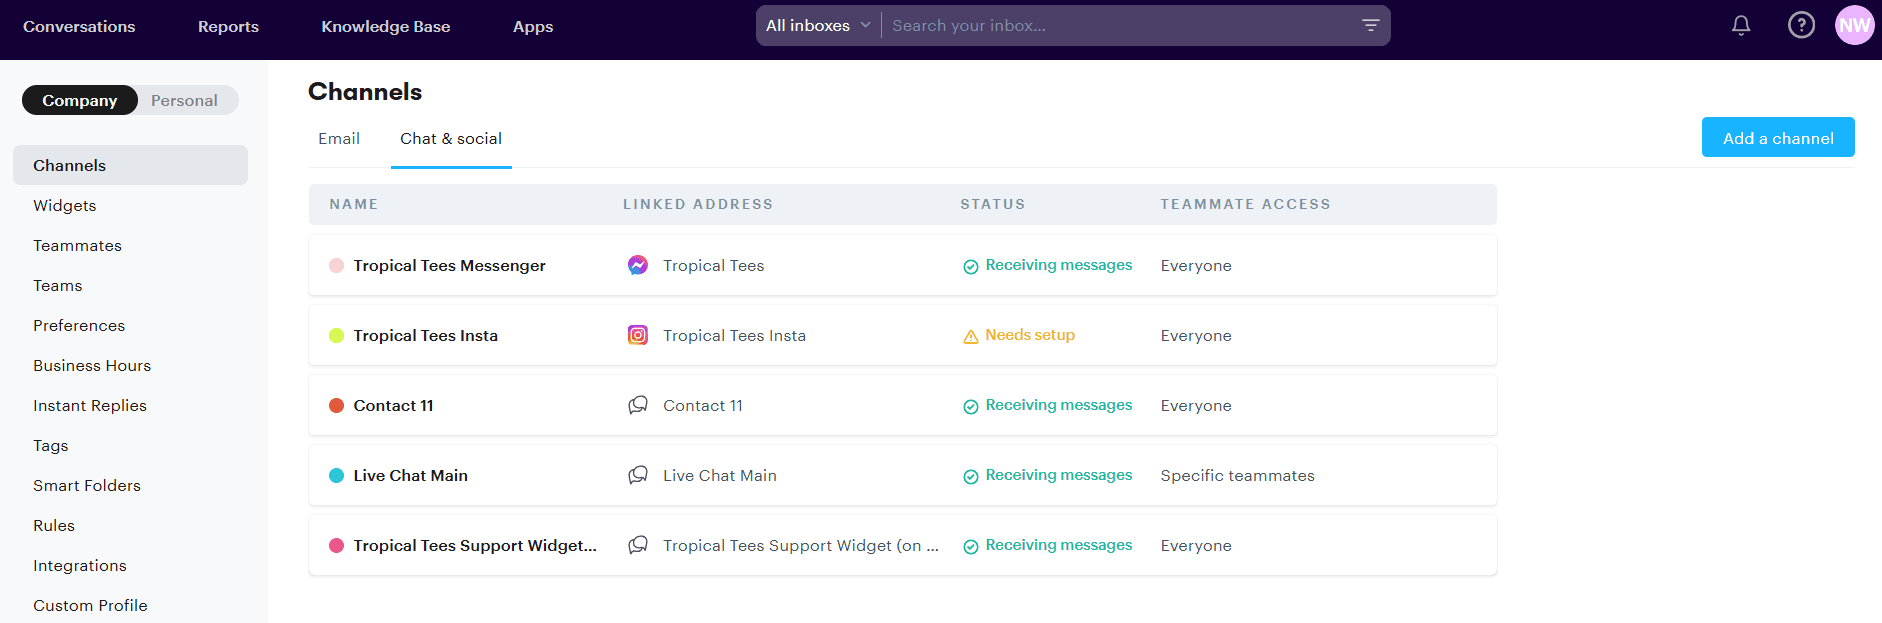Open search filter options icon
The width and height of the screenshot is (1882, 623).
(x=1370, y=26)
